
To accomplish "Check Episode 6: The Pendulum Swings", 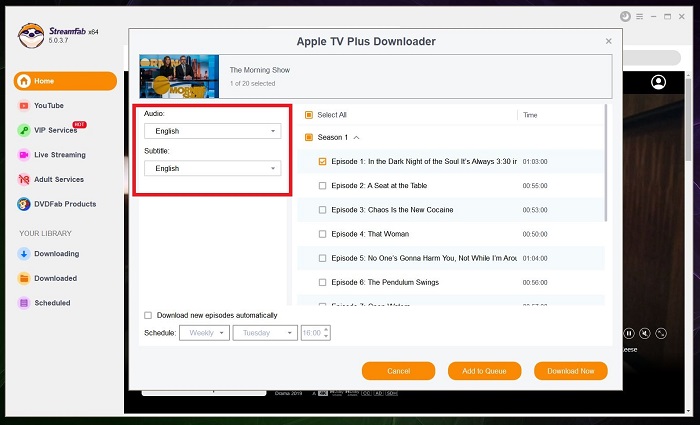I will pos(322,282).
